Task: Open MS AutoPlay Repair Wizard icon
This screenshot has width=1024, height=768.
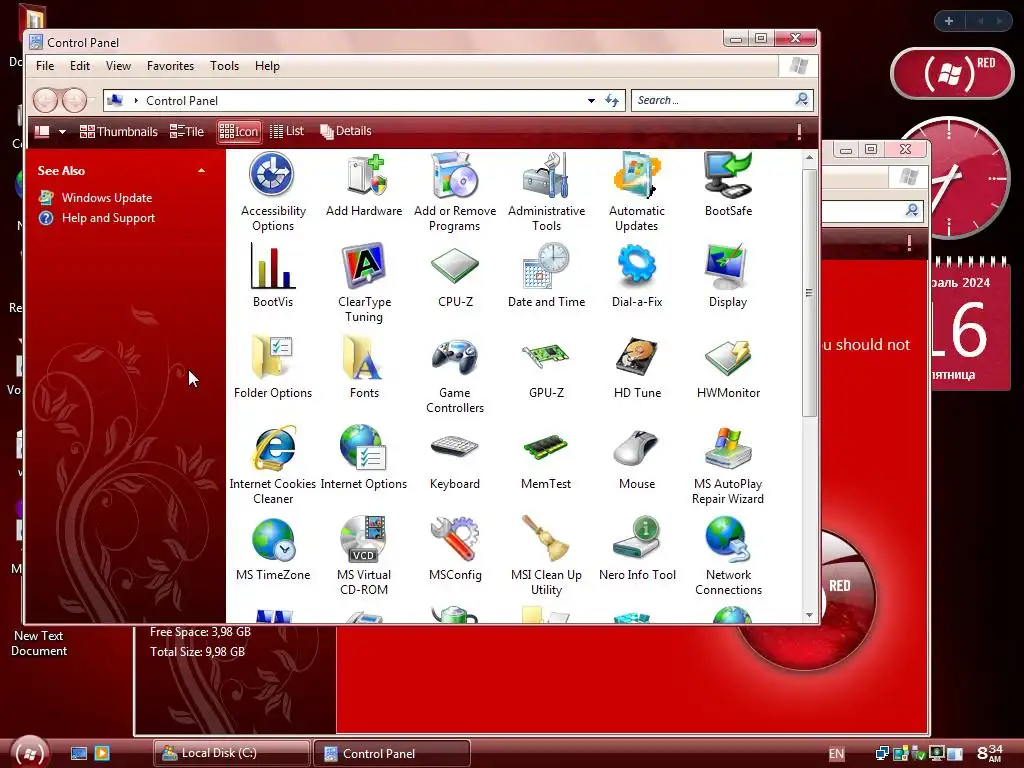Action: point(728,448)
